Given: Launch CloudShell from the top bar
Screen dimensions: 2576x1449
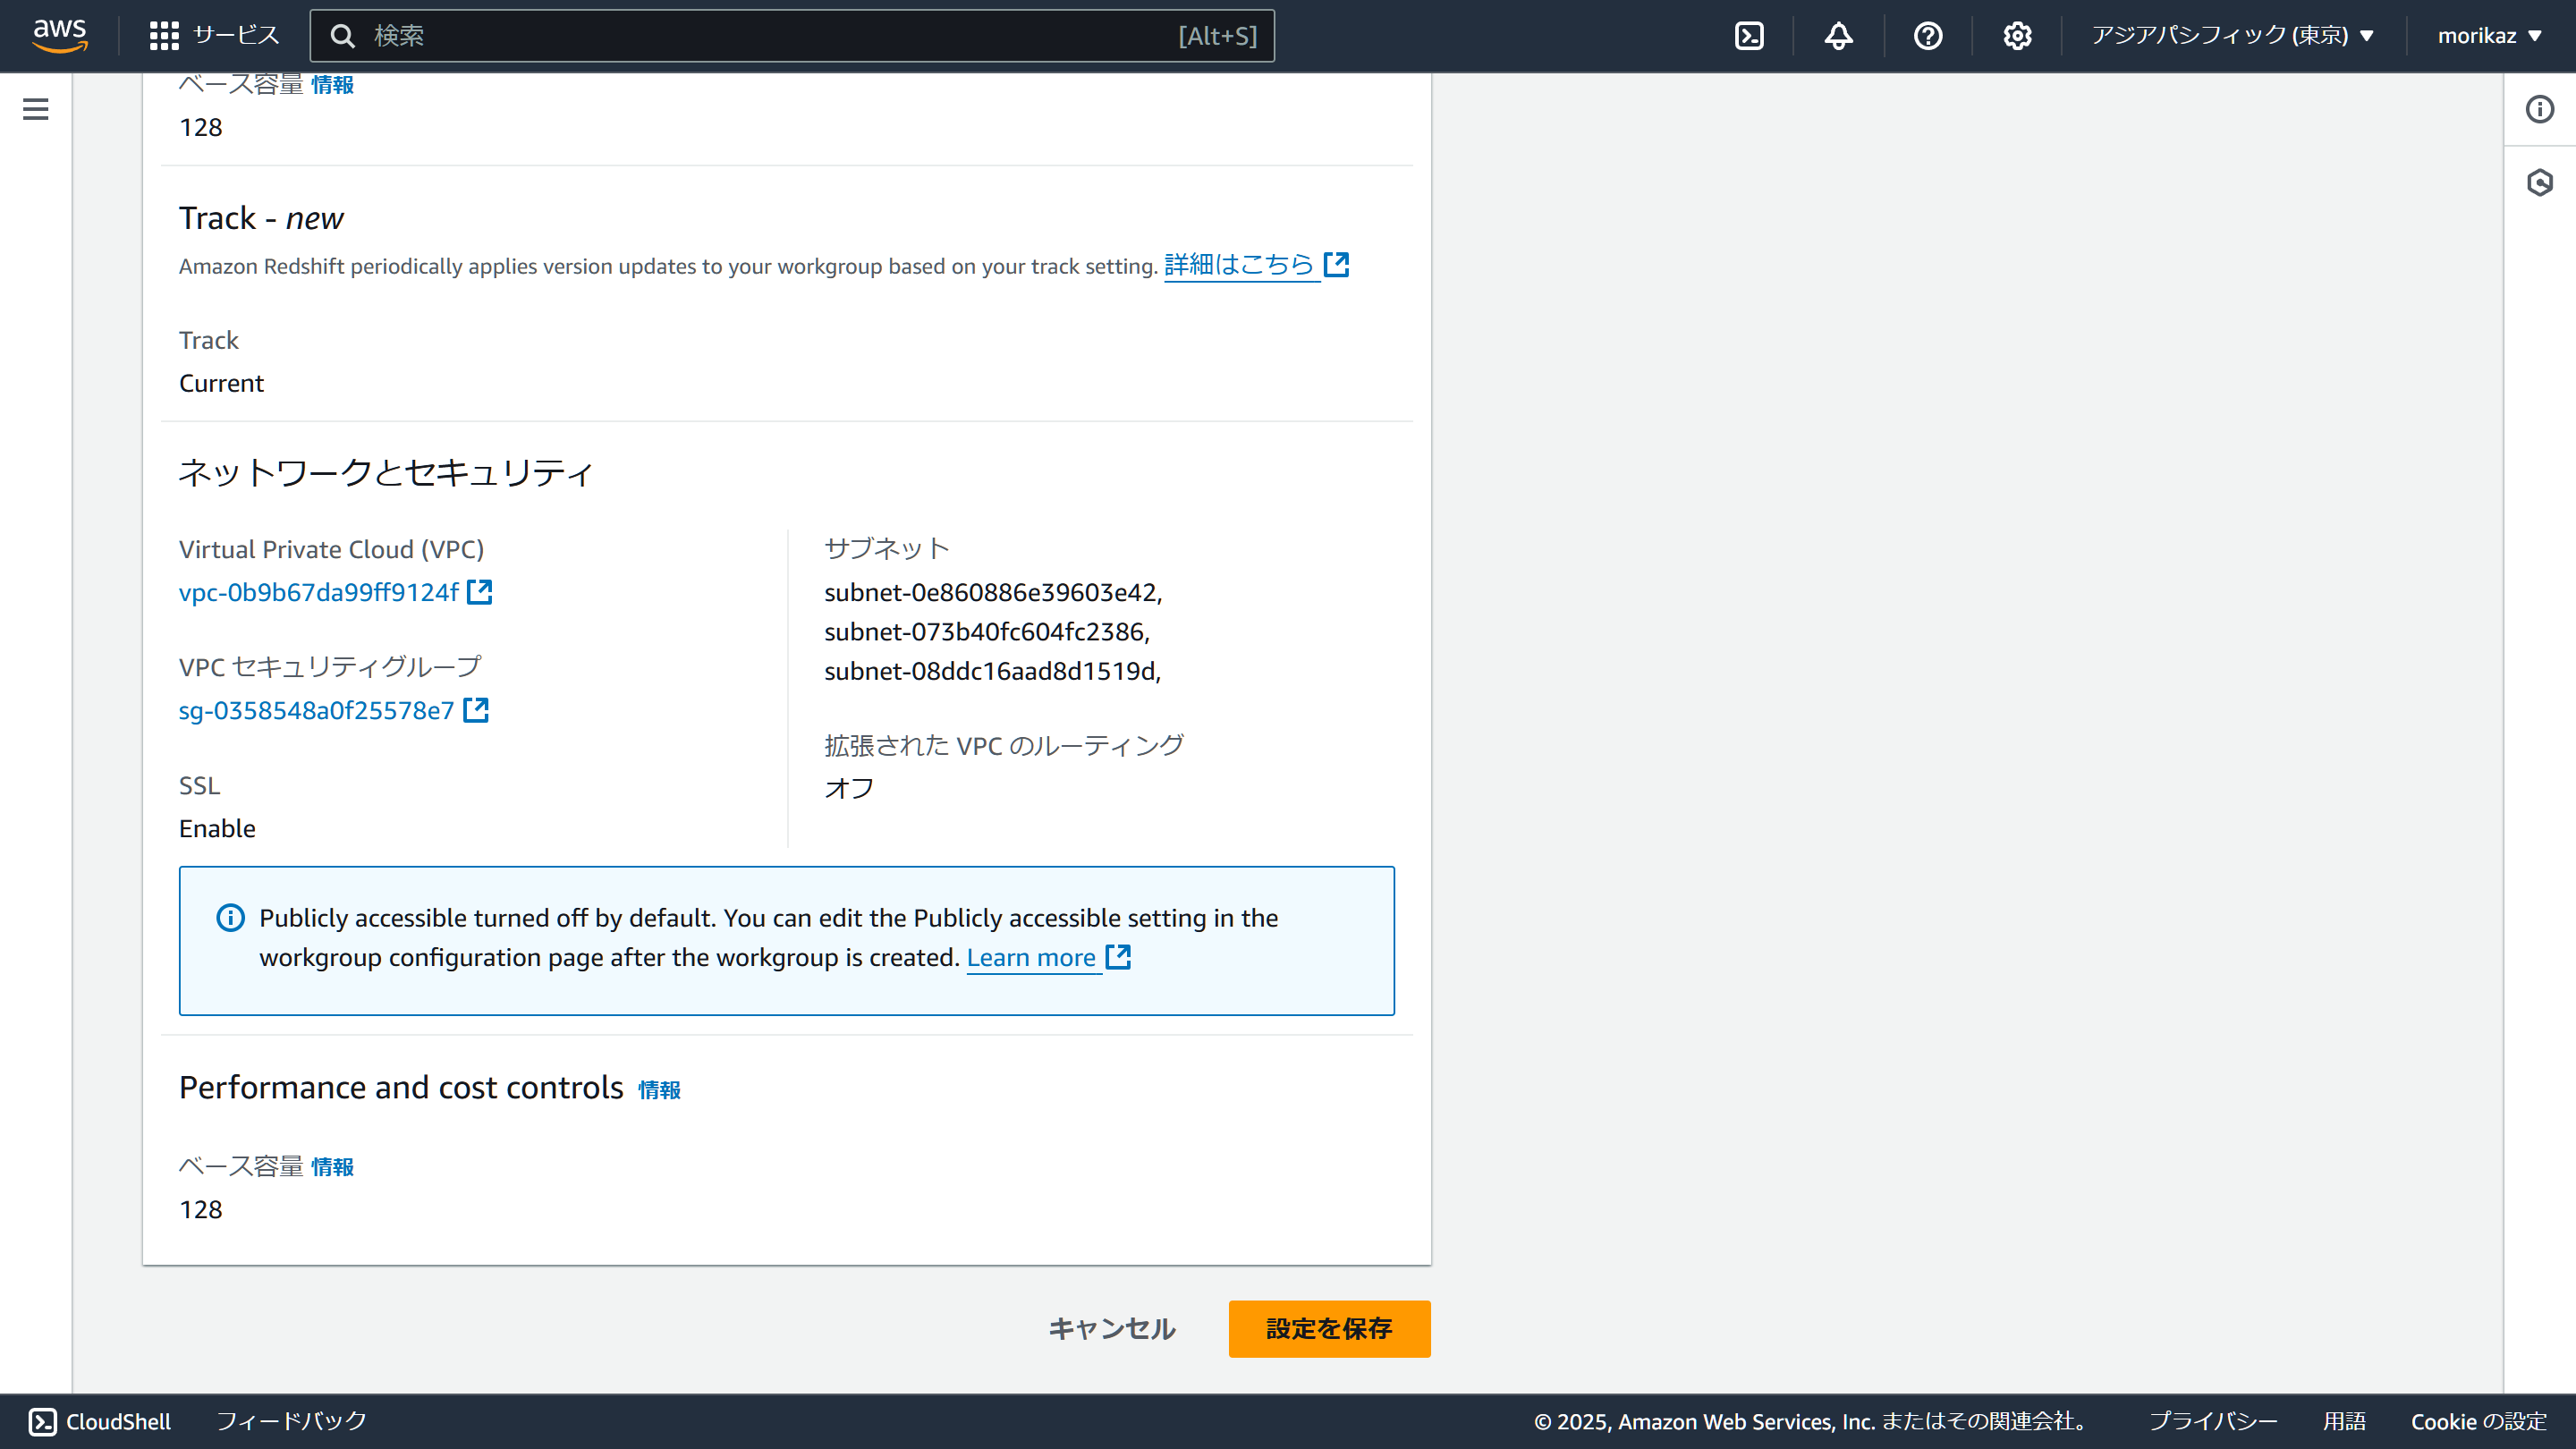Looking at the screenshot, I should (1749, 36).
